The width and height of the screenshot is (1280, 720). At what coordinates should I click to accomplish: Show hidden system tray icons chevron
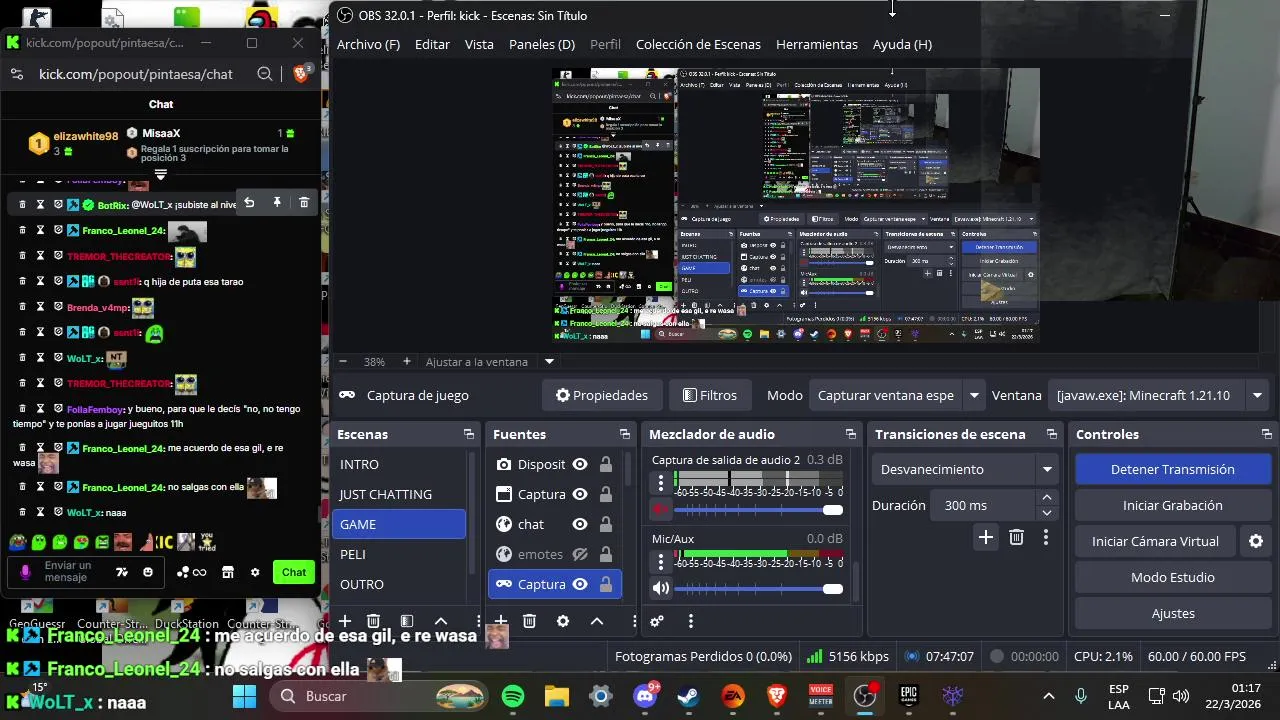click(x=1049, y=696)
